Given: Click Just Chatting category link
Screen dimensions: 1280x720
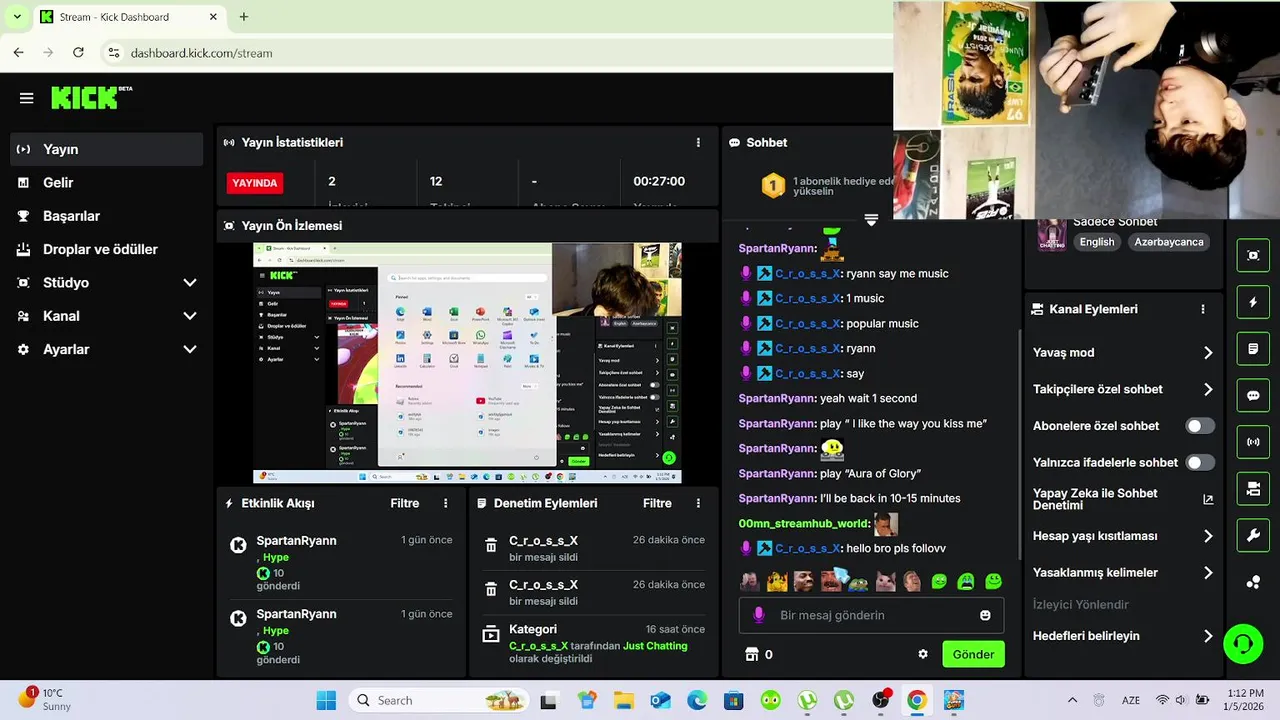Looking at the screenshot, I should [655, 646].
